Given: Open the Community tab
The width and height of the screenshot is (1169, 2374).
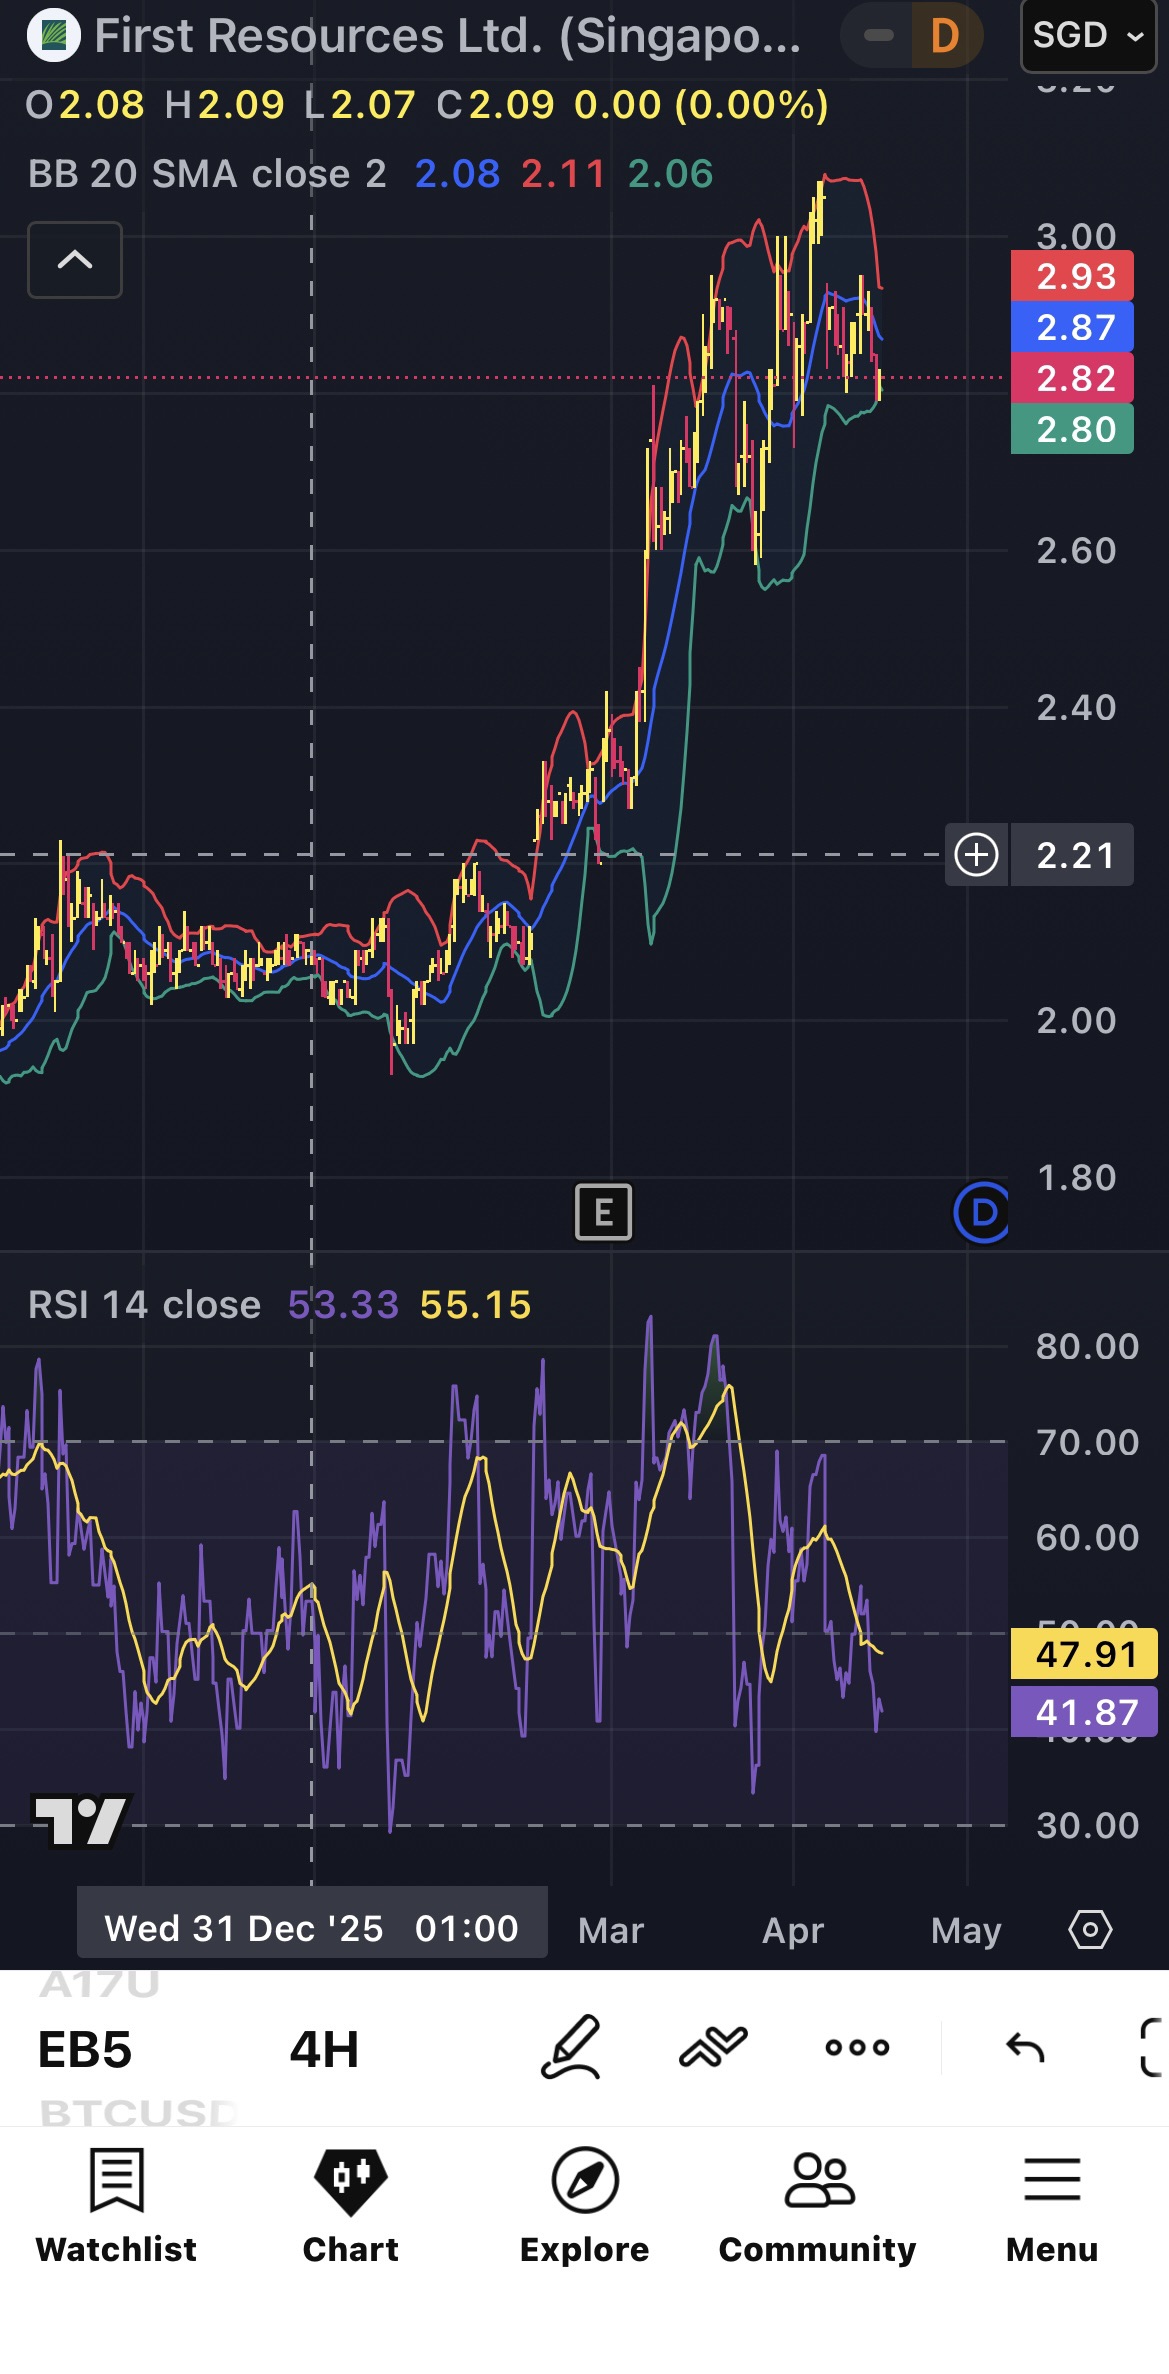Looking at the screenshot, I should (x=818, y=2206).
